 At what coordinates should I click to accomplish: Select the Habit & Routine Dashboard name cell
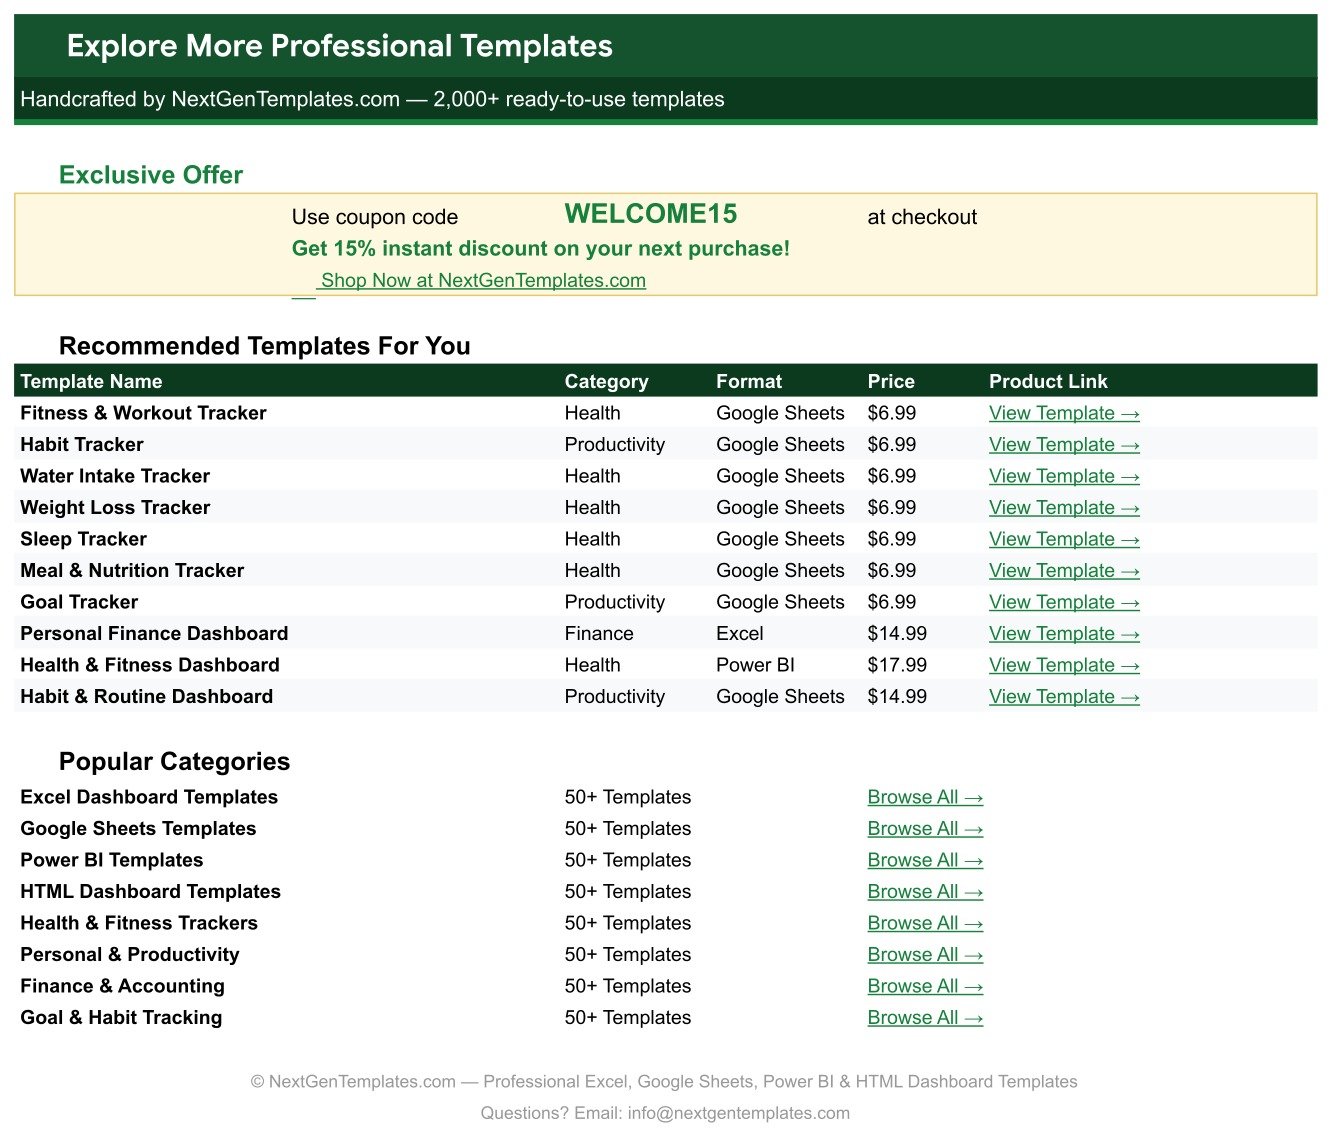click(146, 697)
